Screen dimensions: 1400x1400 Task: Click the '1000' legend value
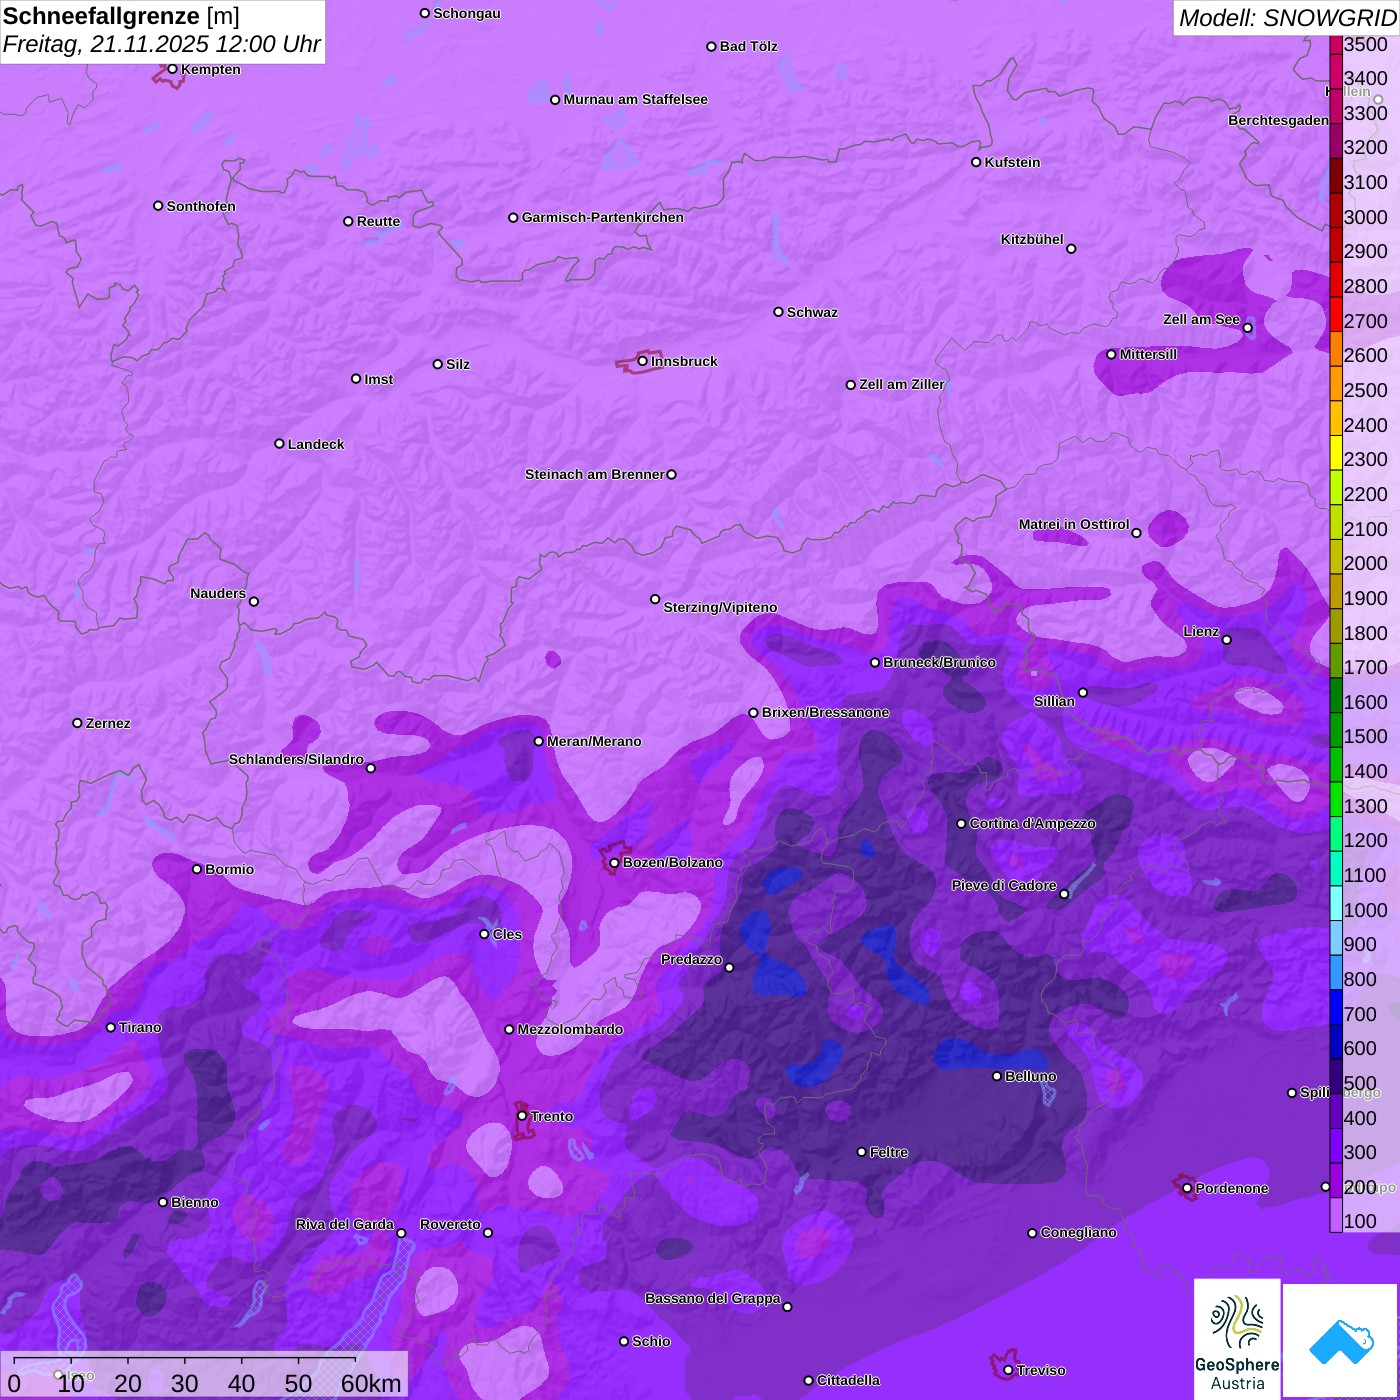point(1366,910)
